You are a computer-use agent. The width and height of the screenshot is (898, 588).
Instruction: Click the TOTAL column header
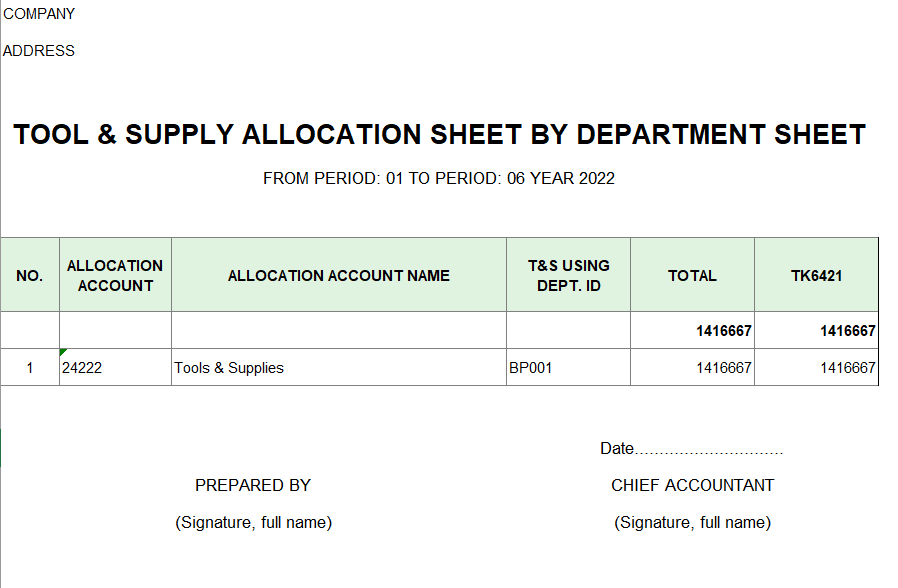[x=692, y=276]
